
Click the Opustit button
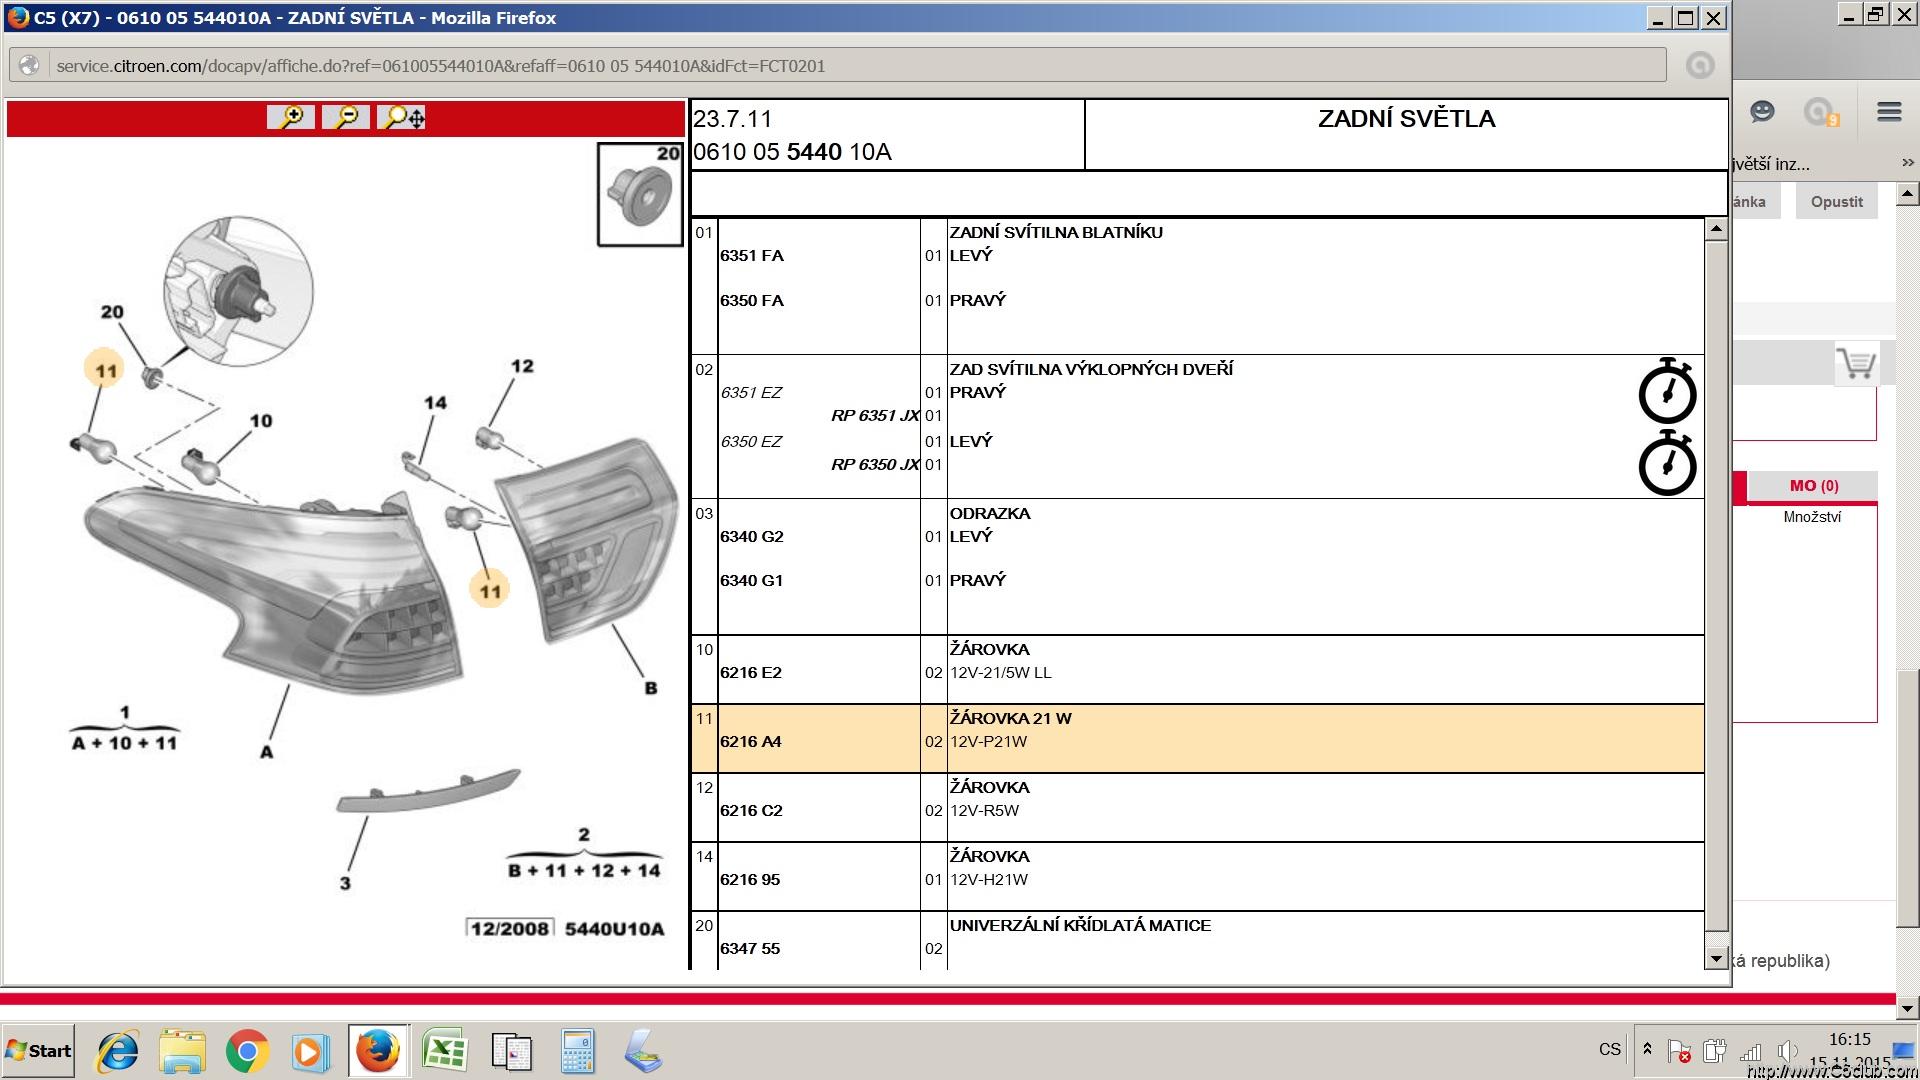(x=1836, y=201)
